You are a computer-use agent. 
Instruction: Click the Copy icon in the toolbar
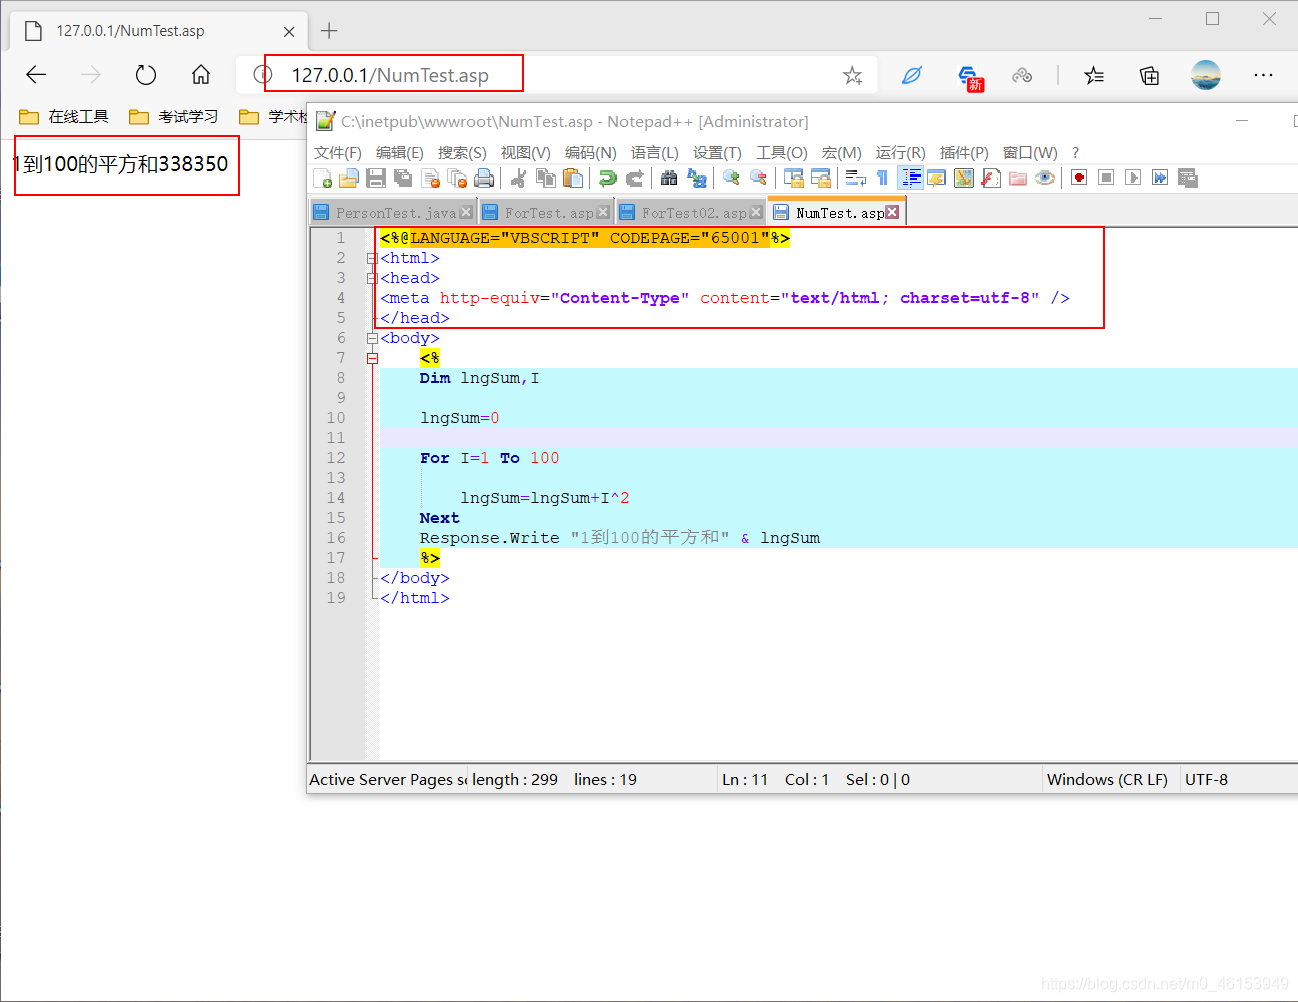click(546, 178)
